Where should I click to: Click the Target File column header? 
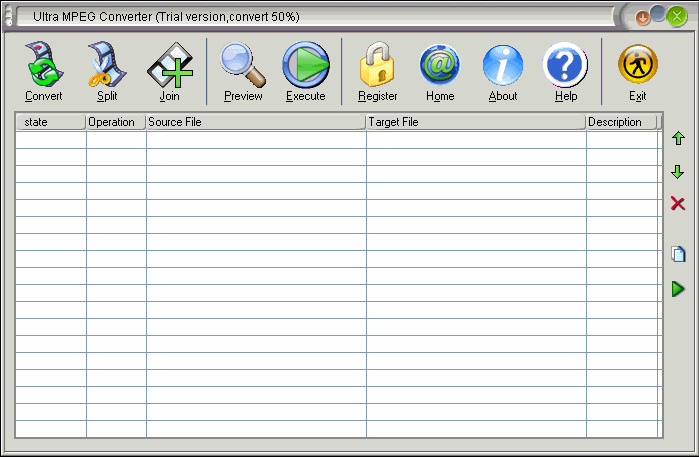tap(476, 122)
